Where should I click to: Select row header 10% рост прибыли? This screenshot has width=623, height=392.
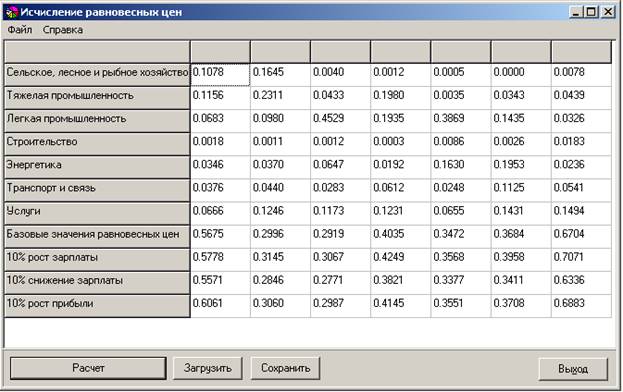(97, 305)
